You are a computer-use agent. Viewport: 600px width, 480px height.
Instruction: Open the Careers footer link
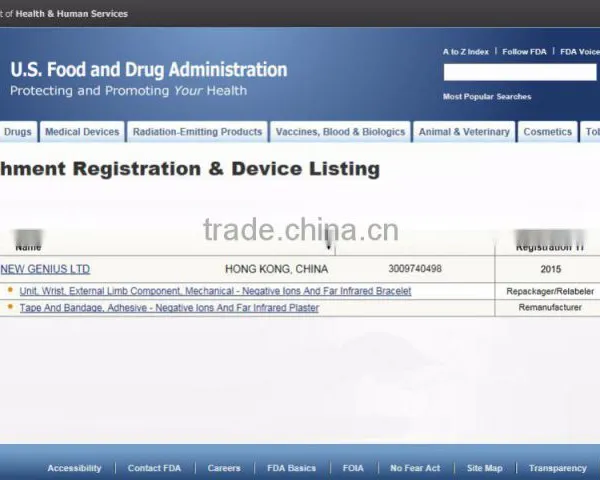(224, 468)
